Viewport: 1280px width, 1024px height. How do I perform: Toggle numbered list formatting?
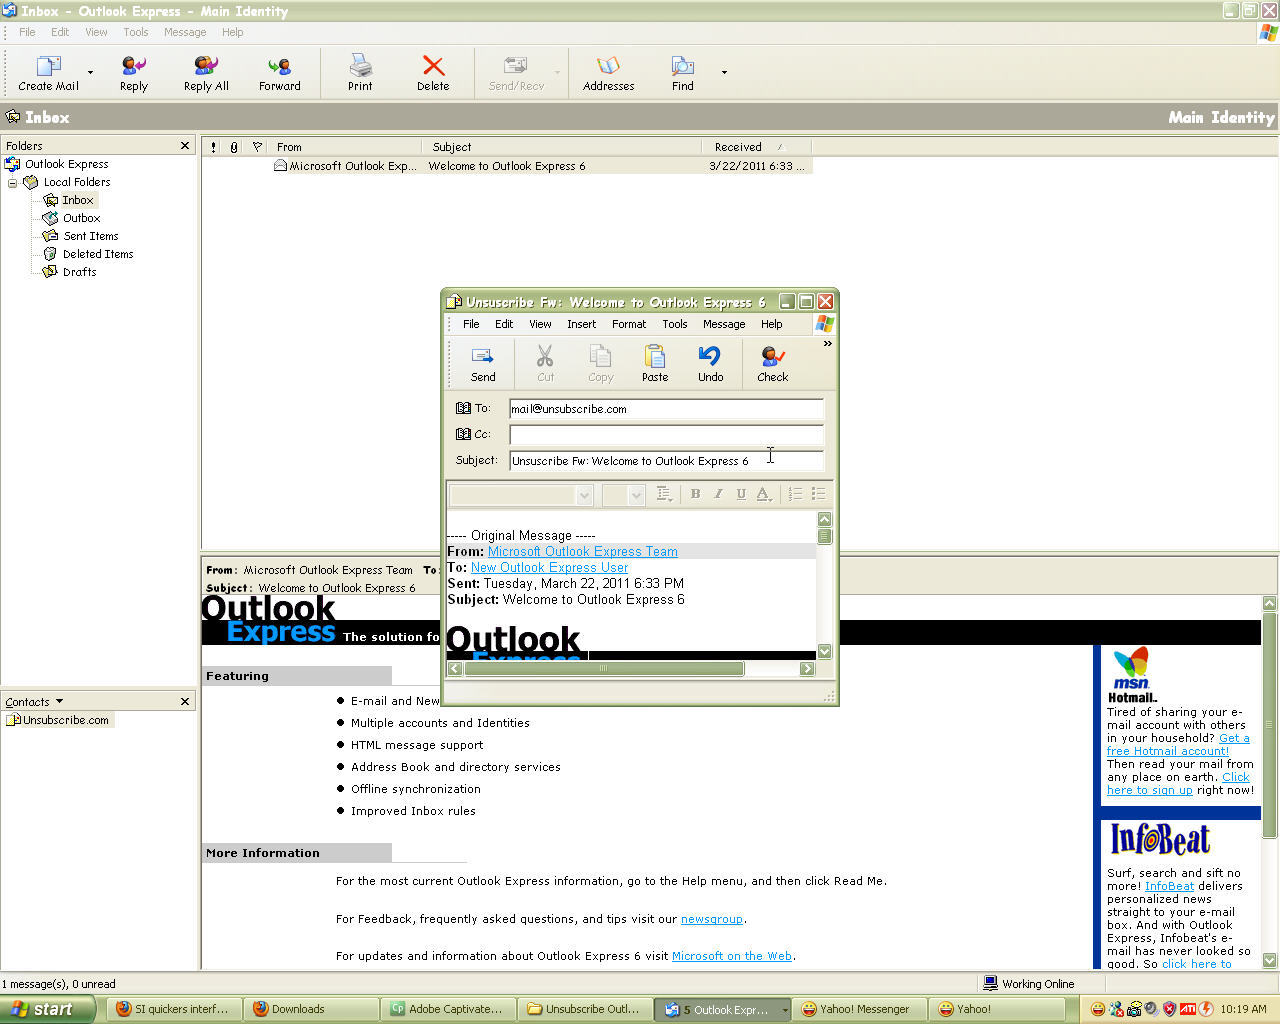796,494
